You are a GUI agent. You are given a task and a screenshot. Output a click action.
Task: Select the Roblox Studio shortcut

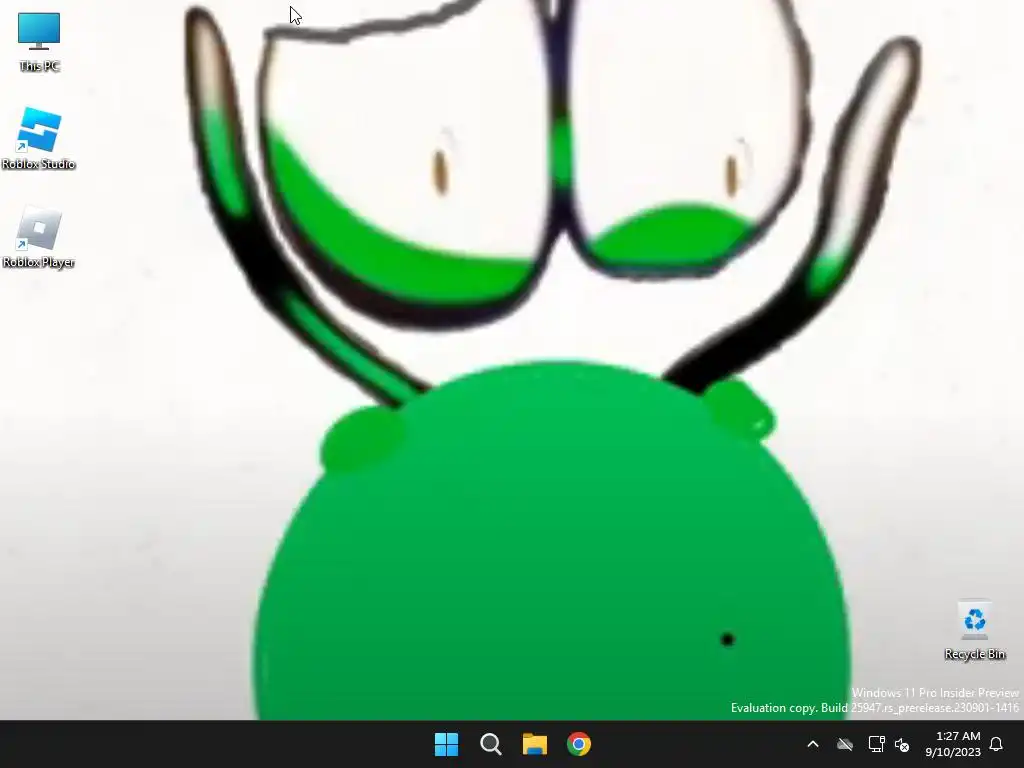pos(39,138)
